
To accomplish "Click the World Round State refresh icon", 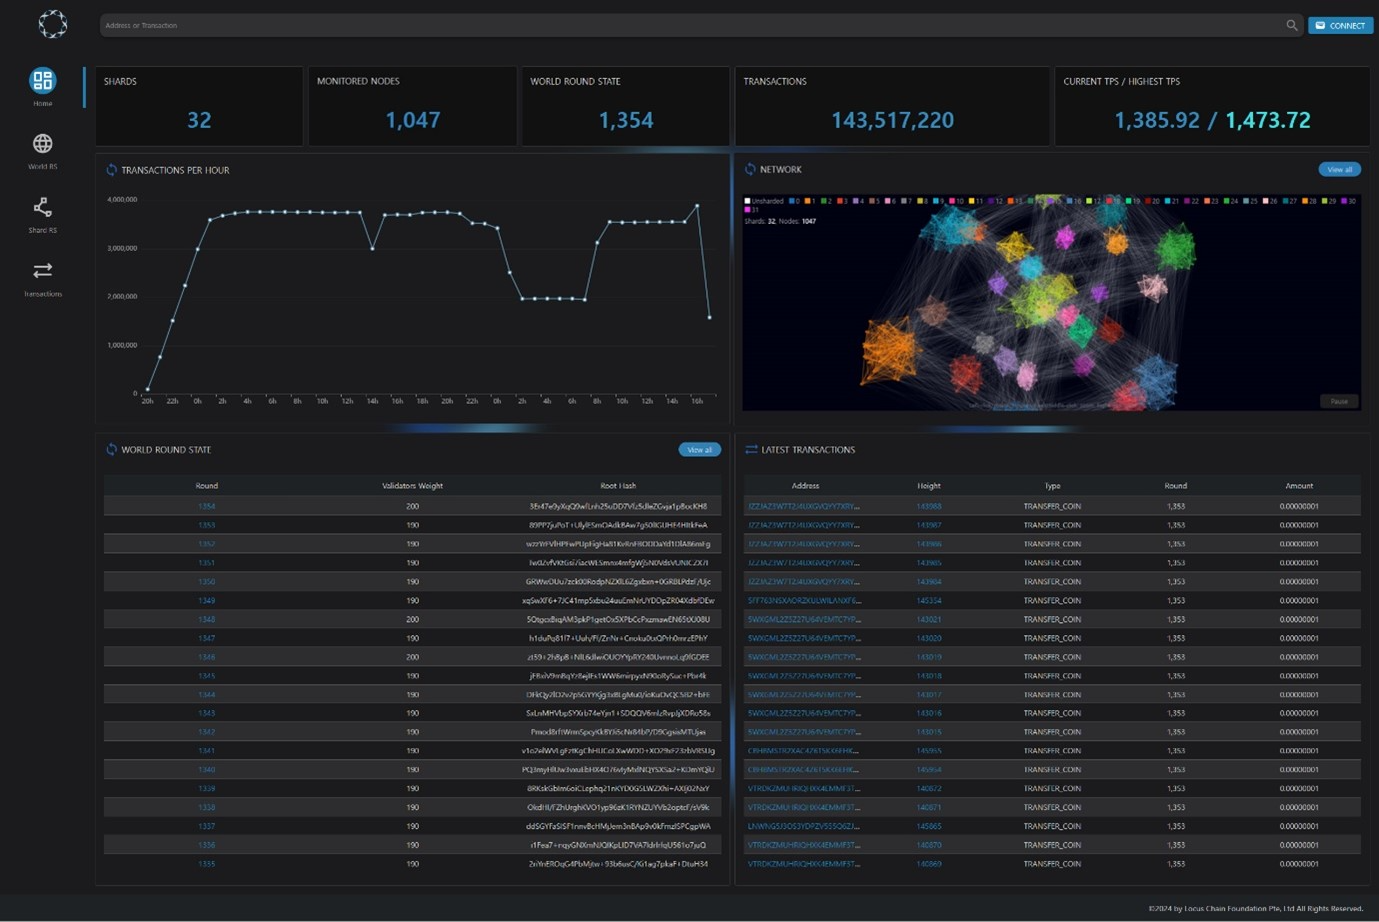I will [111, 450].
